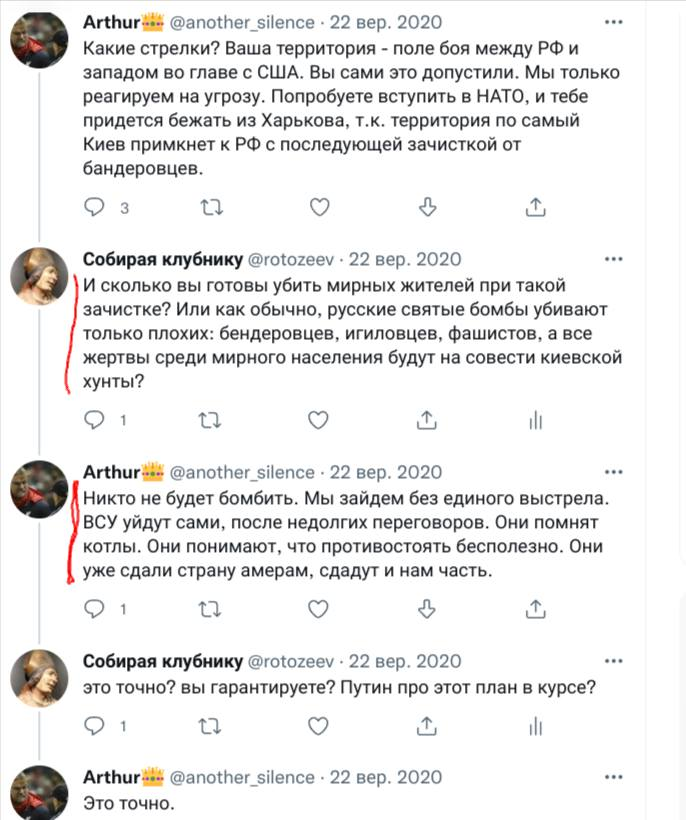Image resolution: width=686 pixels, height=820 pixels.
Task: Open Arthur's name on 'Это точно.' tweet
Action: (111, 777)
